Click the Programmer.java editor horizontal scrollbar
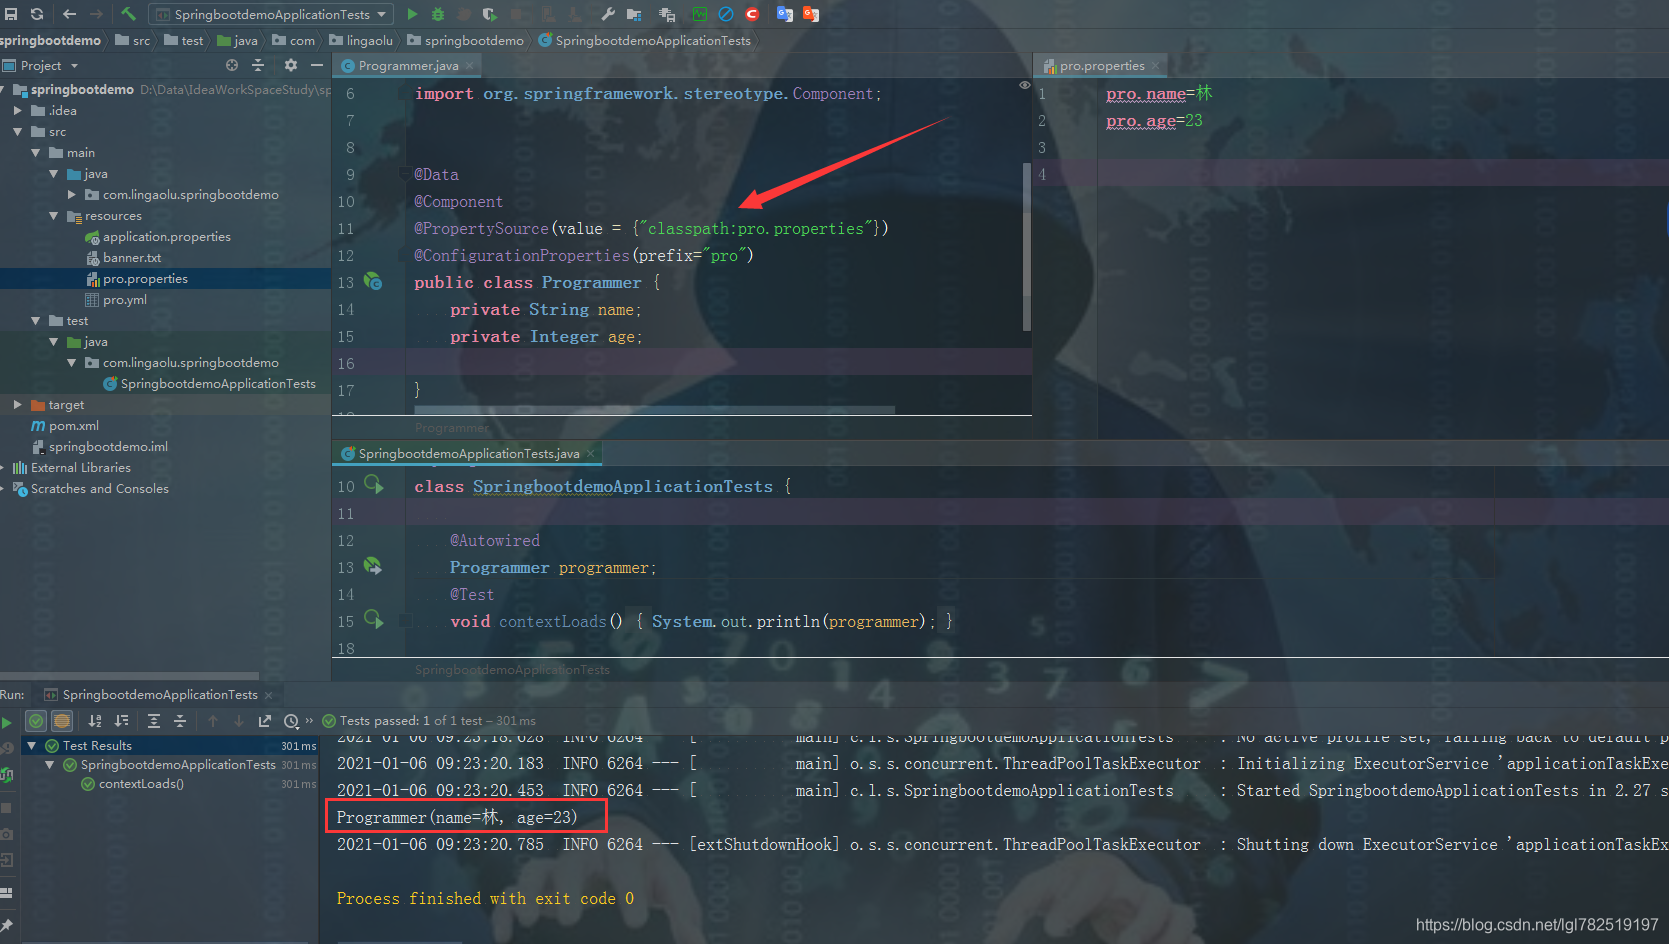The height and width of the screenshot is (944, 1669). 654,410
